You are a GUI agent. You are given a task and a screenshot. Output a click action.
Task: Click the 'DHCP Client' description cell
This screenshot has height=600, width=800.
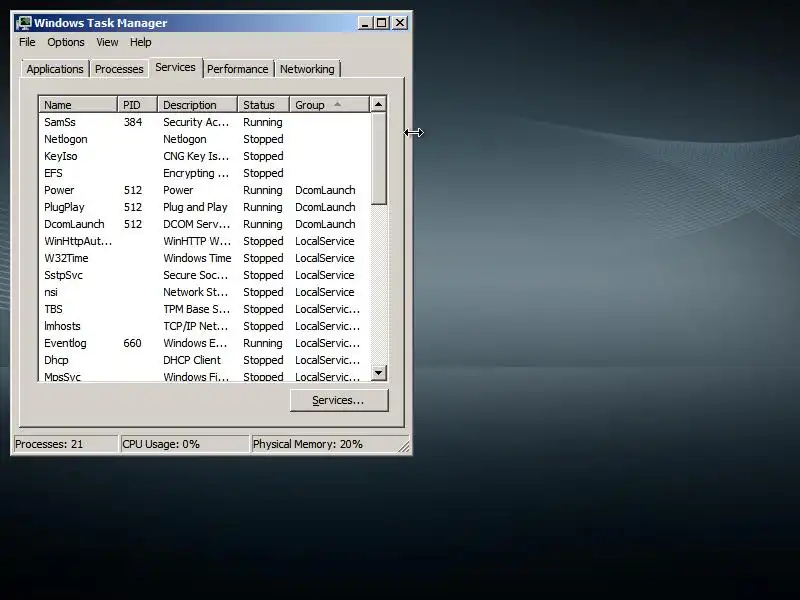[x=192, y=360]
